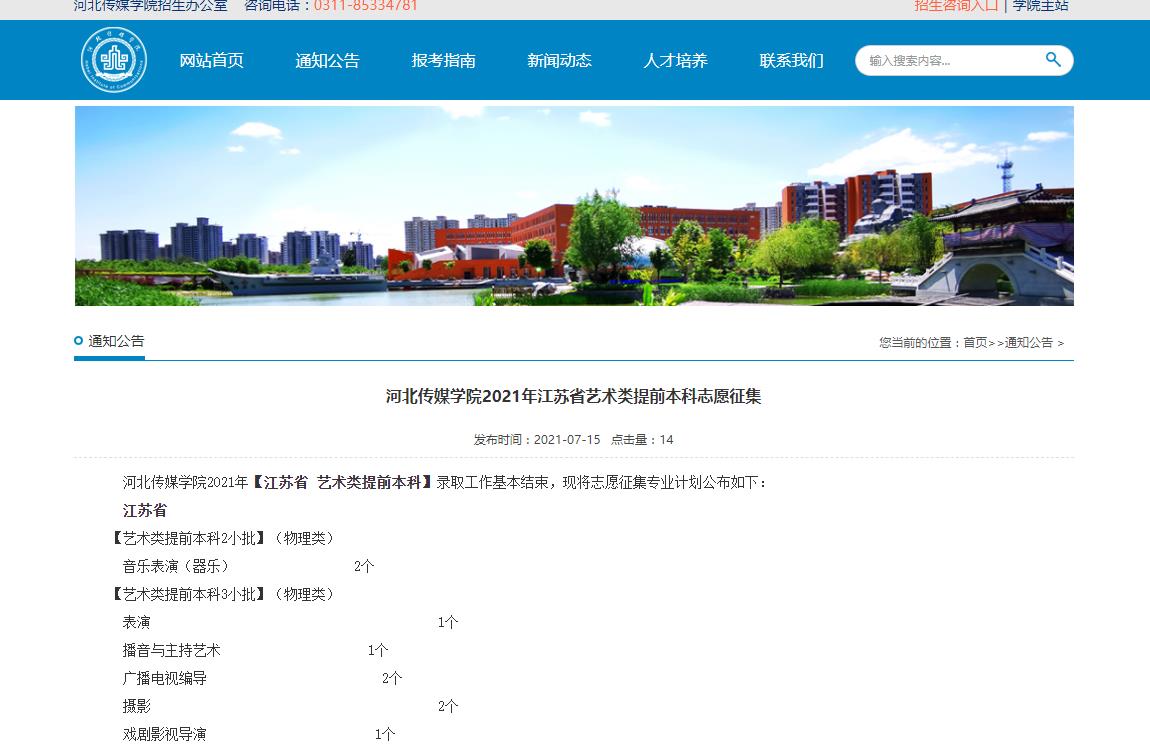Select the 通知公告 section tab heading
The image size is (1150, 750).
(116, 341)
